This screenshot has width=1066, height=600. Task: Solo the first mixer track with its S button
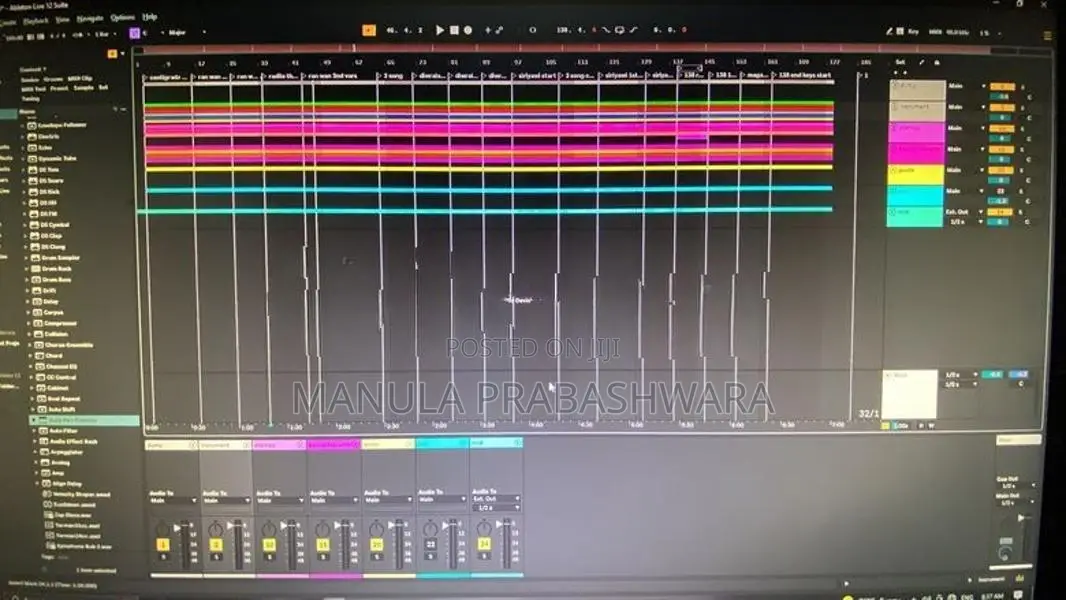click(163, 557)
